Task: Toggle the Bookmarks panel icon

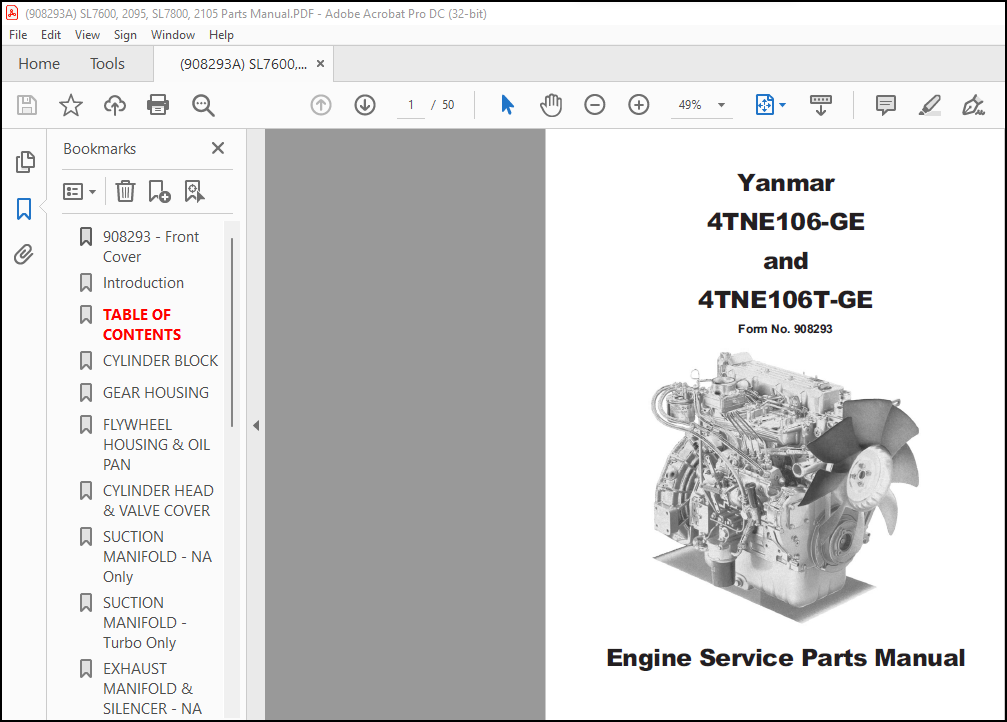Action: click(x=24, y=209)
